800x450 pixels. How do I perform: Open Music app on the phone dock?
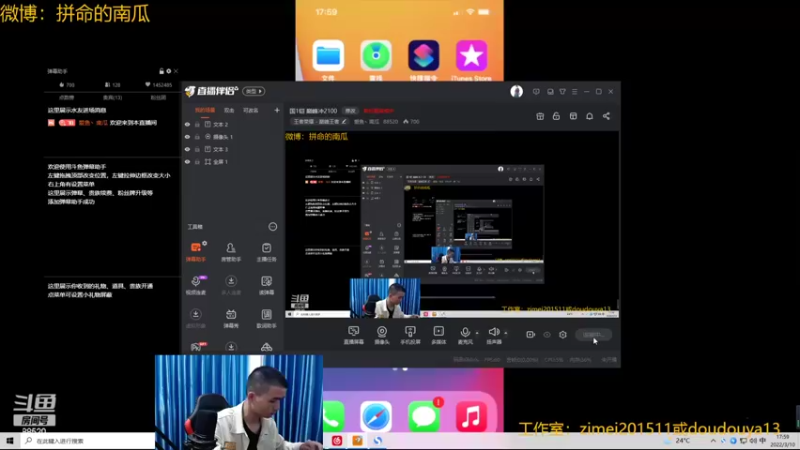[x=471, y=416]
